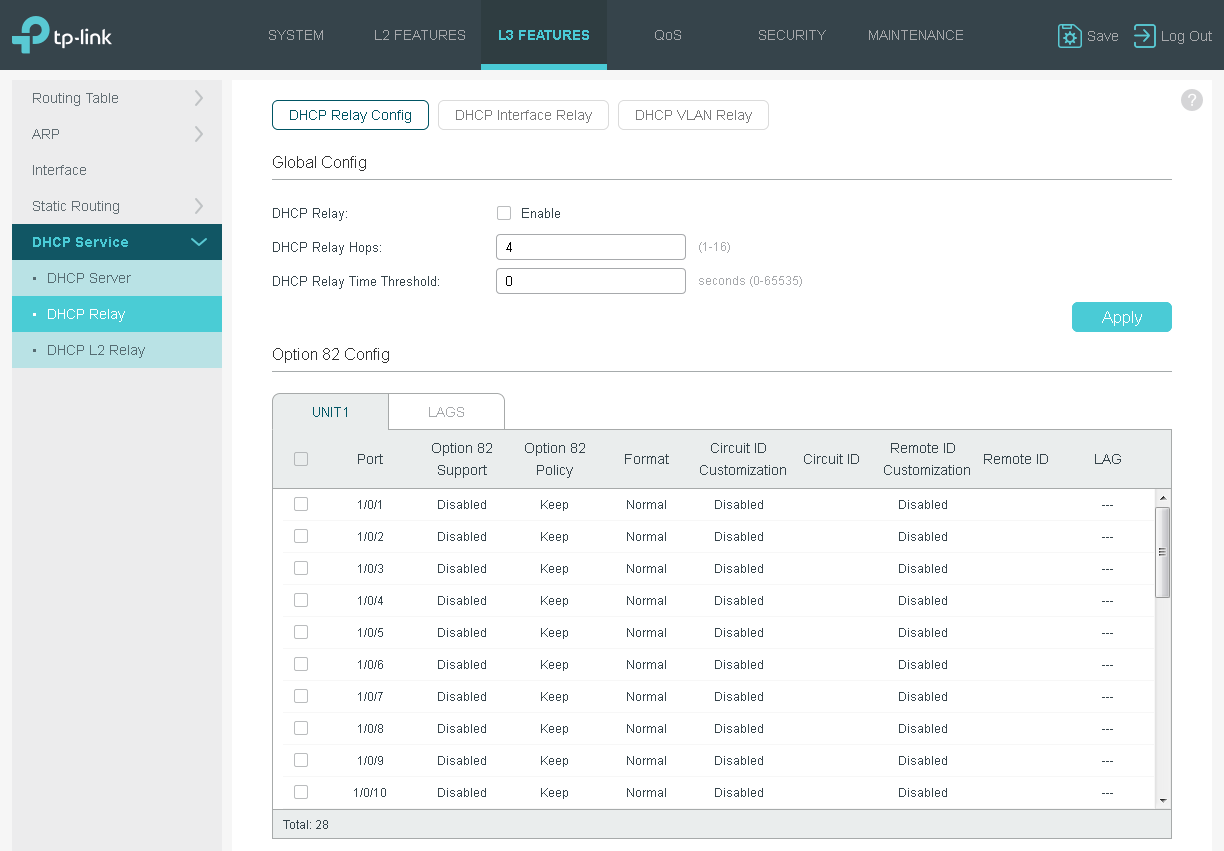Select DHCP Relay in the sidebar
The height and width of the screenshot is (851, 1224).
click(117, 314)
